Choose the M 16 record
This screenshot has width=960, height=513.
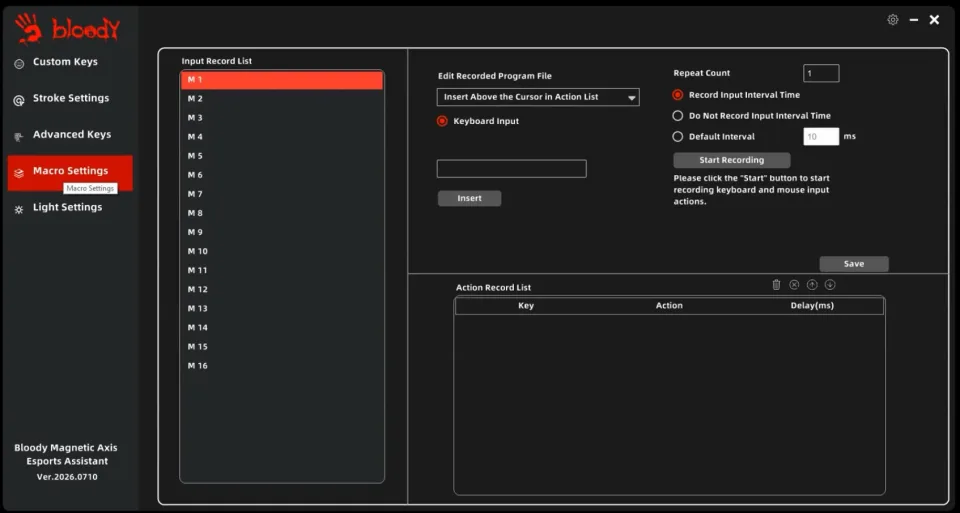[x=282, y=365]
